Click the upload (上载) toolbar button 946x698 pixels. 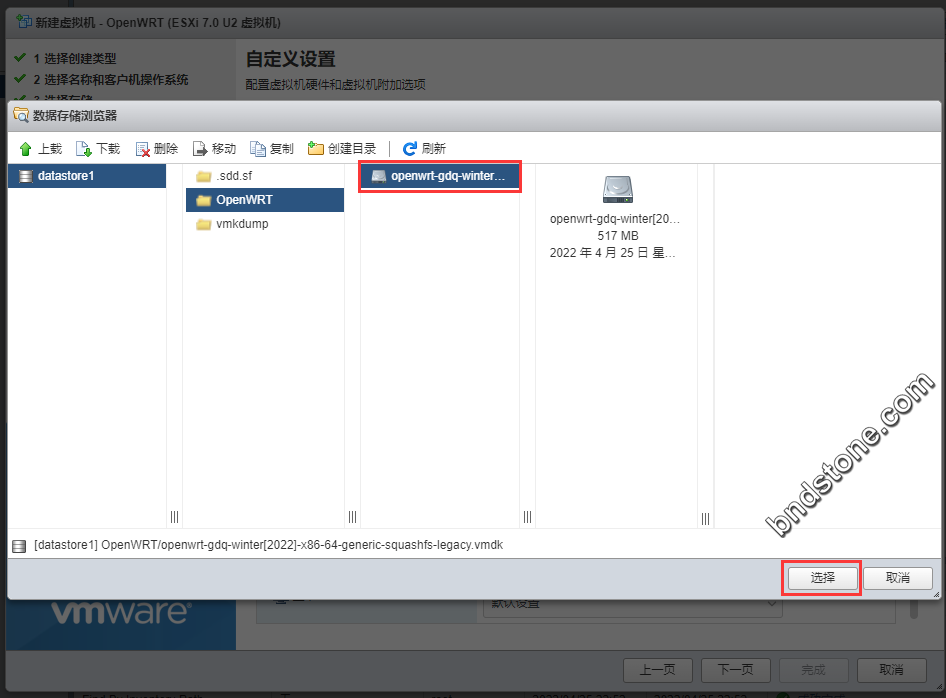40,148
